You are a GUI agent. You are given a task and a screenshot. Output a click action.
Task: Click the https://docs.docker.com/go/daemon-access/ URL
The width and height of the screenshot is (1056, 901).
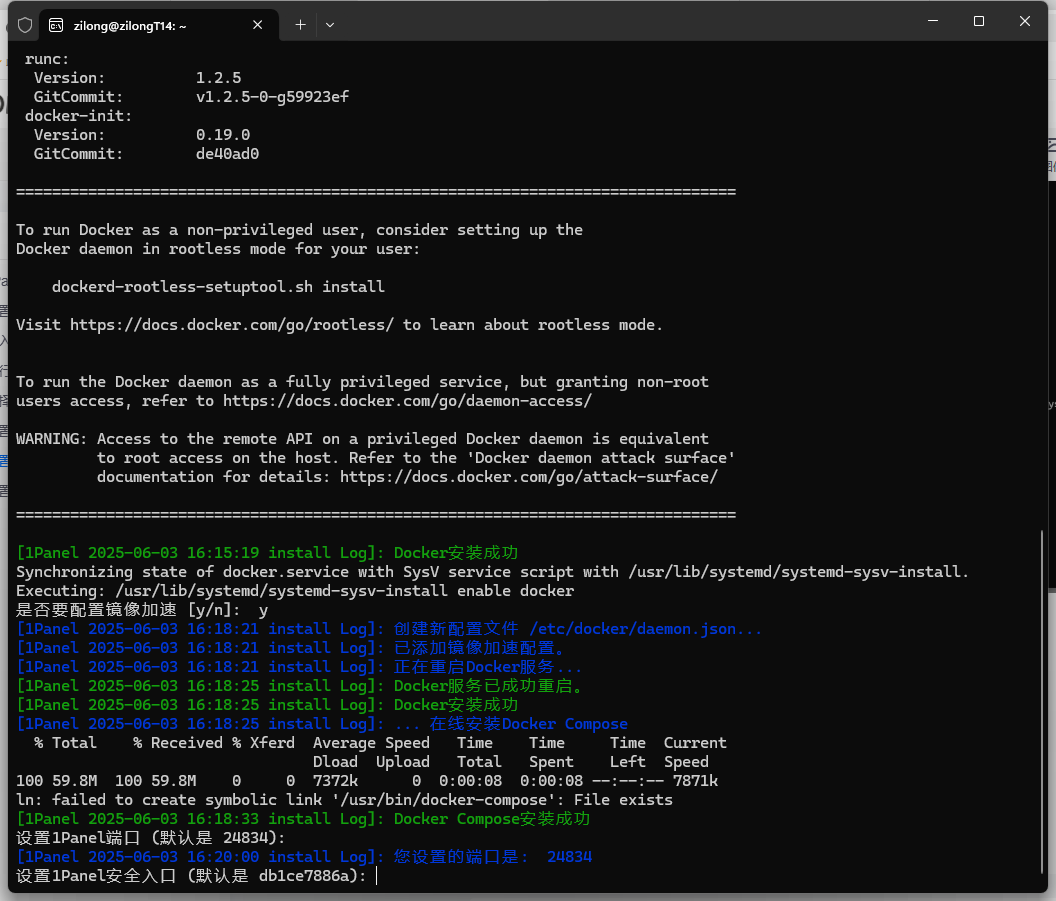pyautogui.click(x=407, y=401)
